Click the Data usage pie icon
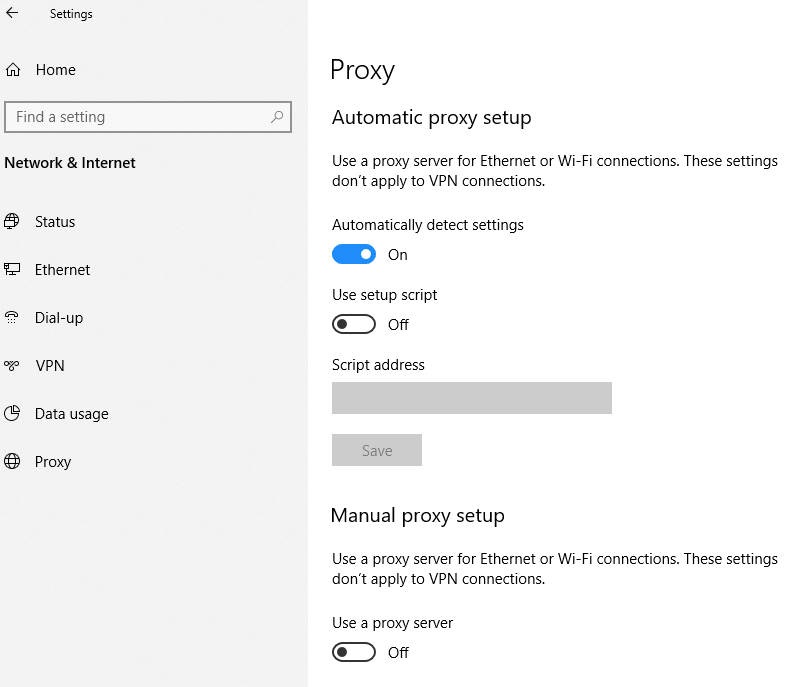The image size is (800, 687). 12,413
